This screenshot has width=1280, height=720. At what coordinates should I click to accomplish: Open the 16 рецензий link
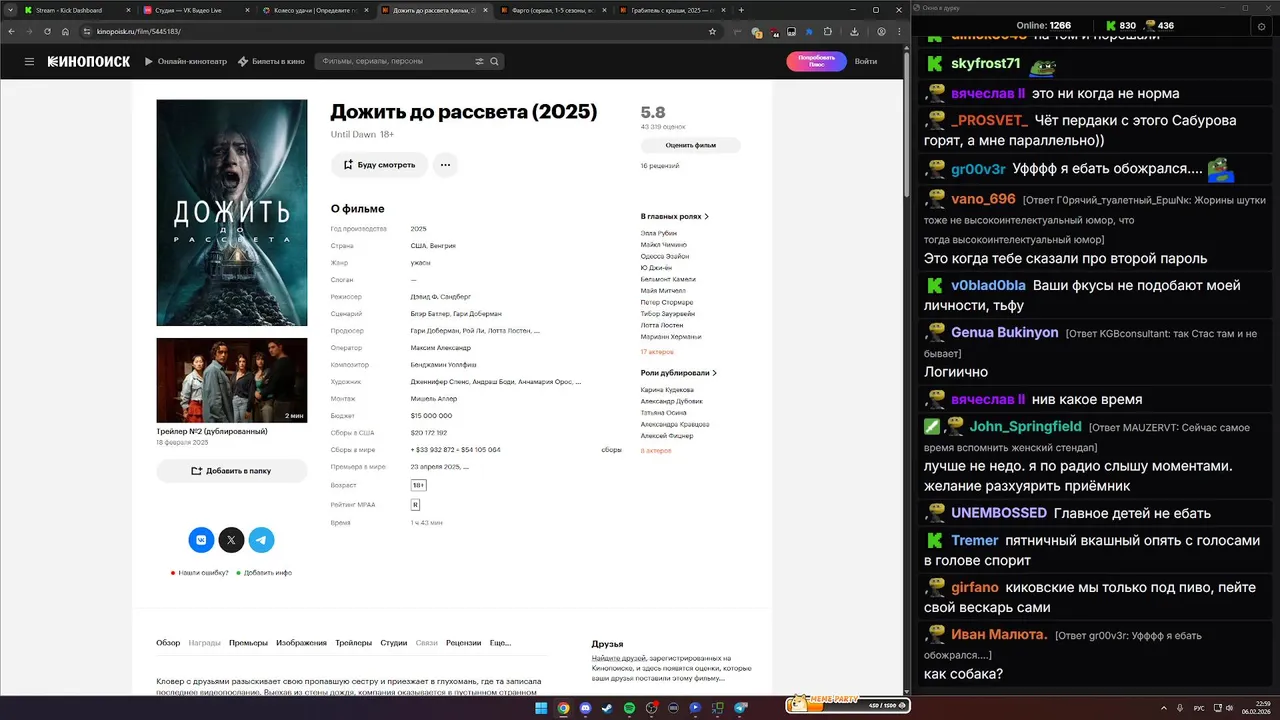pyautogui.click(x=660, y=166)
